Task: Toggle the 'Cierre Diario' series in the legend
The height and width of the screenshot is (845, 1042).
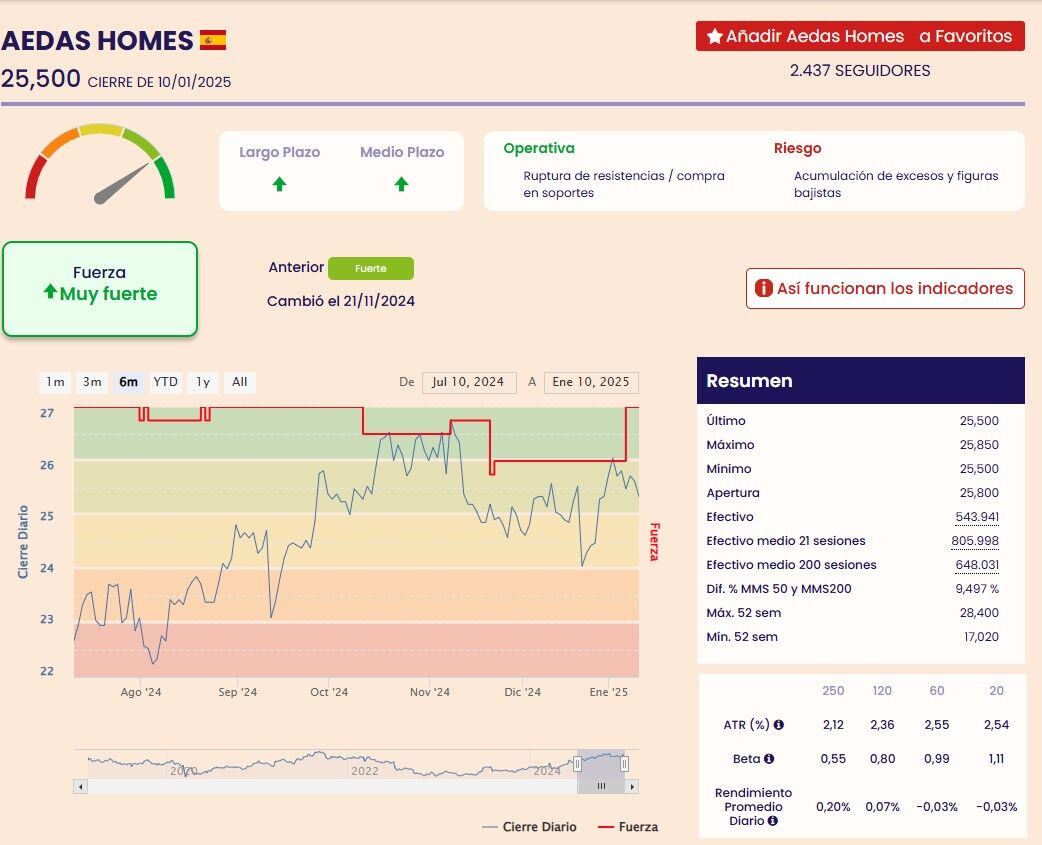Action: [x=530, y=827]
